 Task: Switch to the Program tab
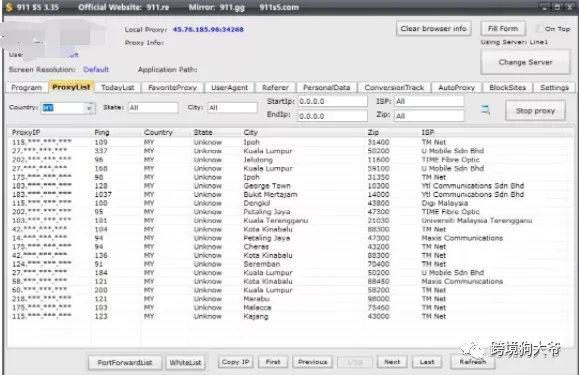click(x=26, y=87)
